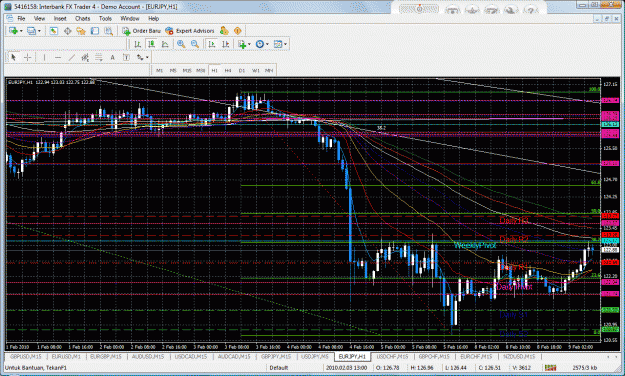Toggle the Expert Advisors button
The image size is (625, 376).
190,31
